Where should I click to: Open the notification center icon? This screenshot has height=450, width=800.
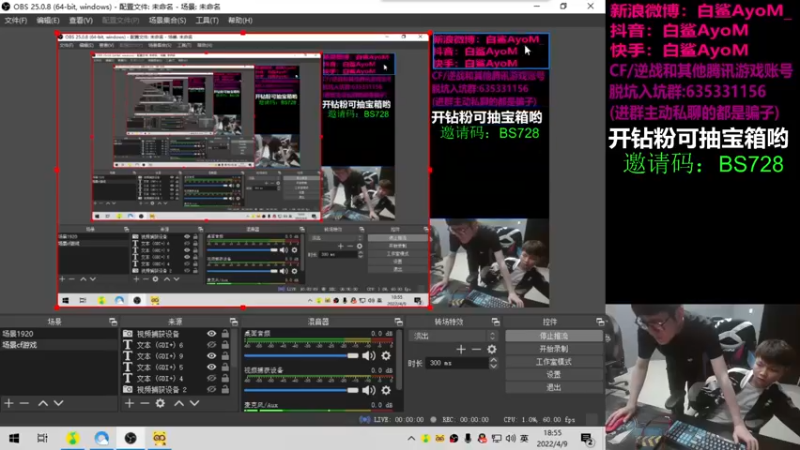tap(587, 438)
